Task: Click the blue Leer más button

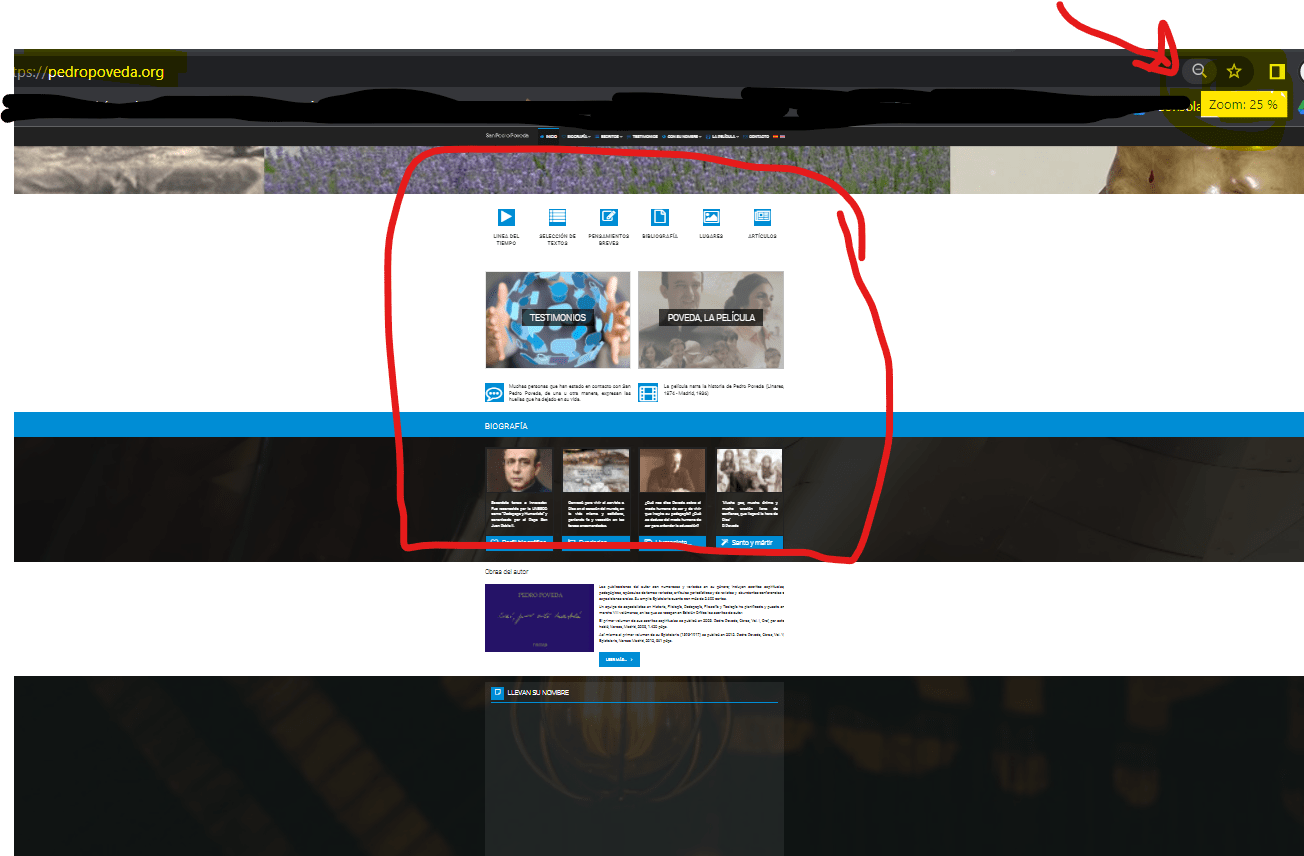Action: coord(619,660)
